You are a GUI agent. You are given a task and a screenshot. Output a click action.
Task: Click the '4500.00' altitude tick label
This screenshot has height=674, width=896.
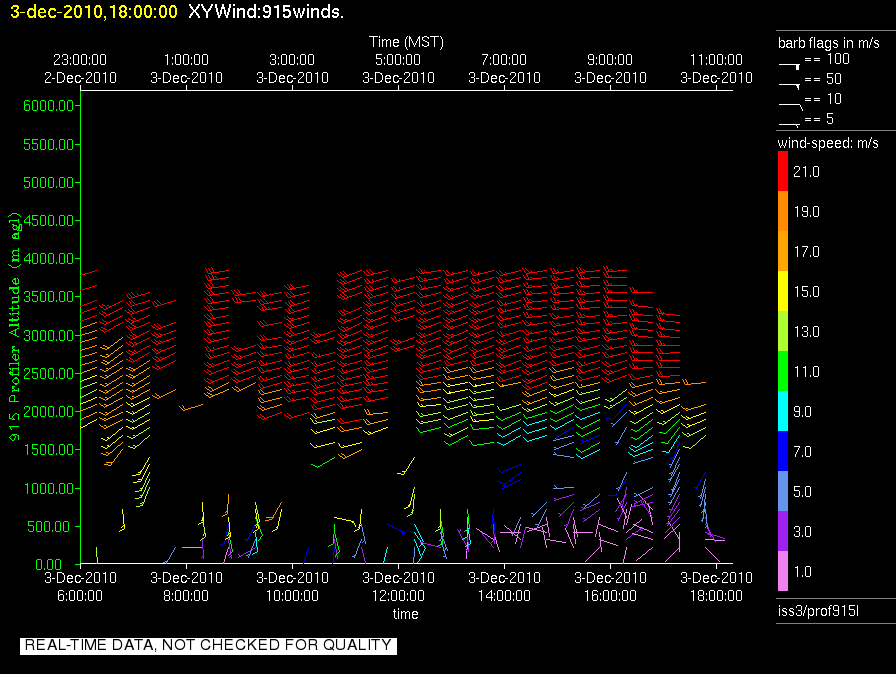tap(49, 220)
